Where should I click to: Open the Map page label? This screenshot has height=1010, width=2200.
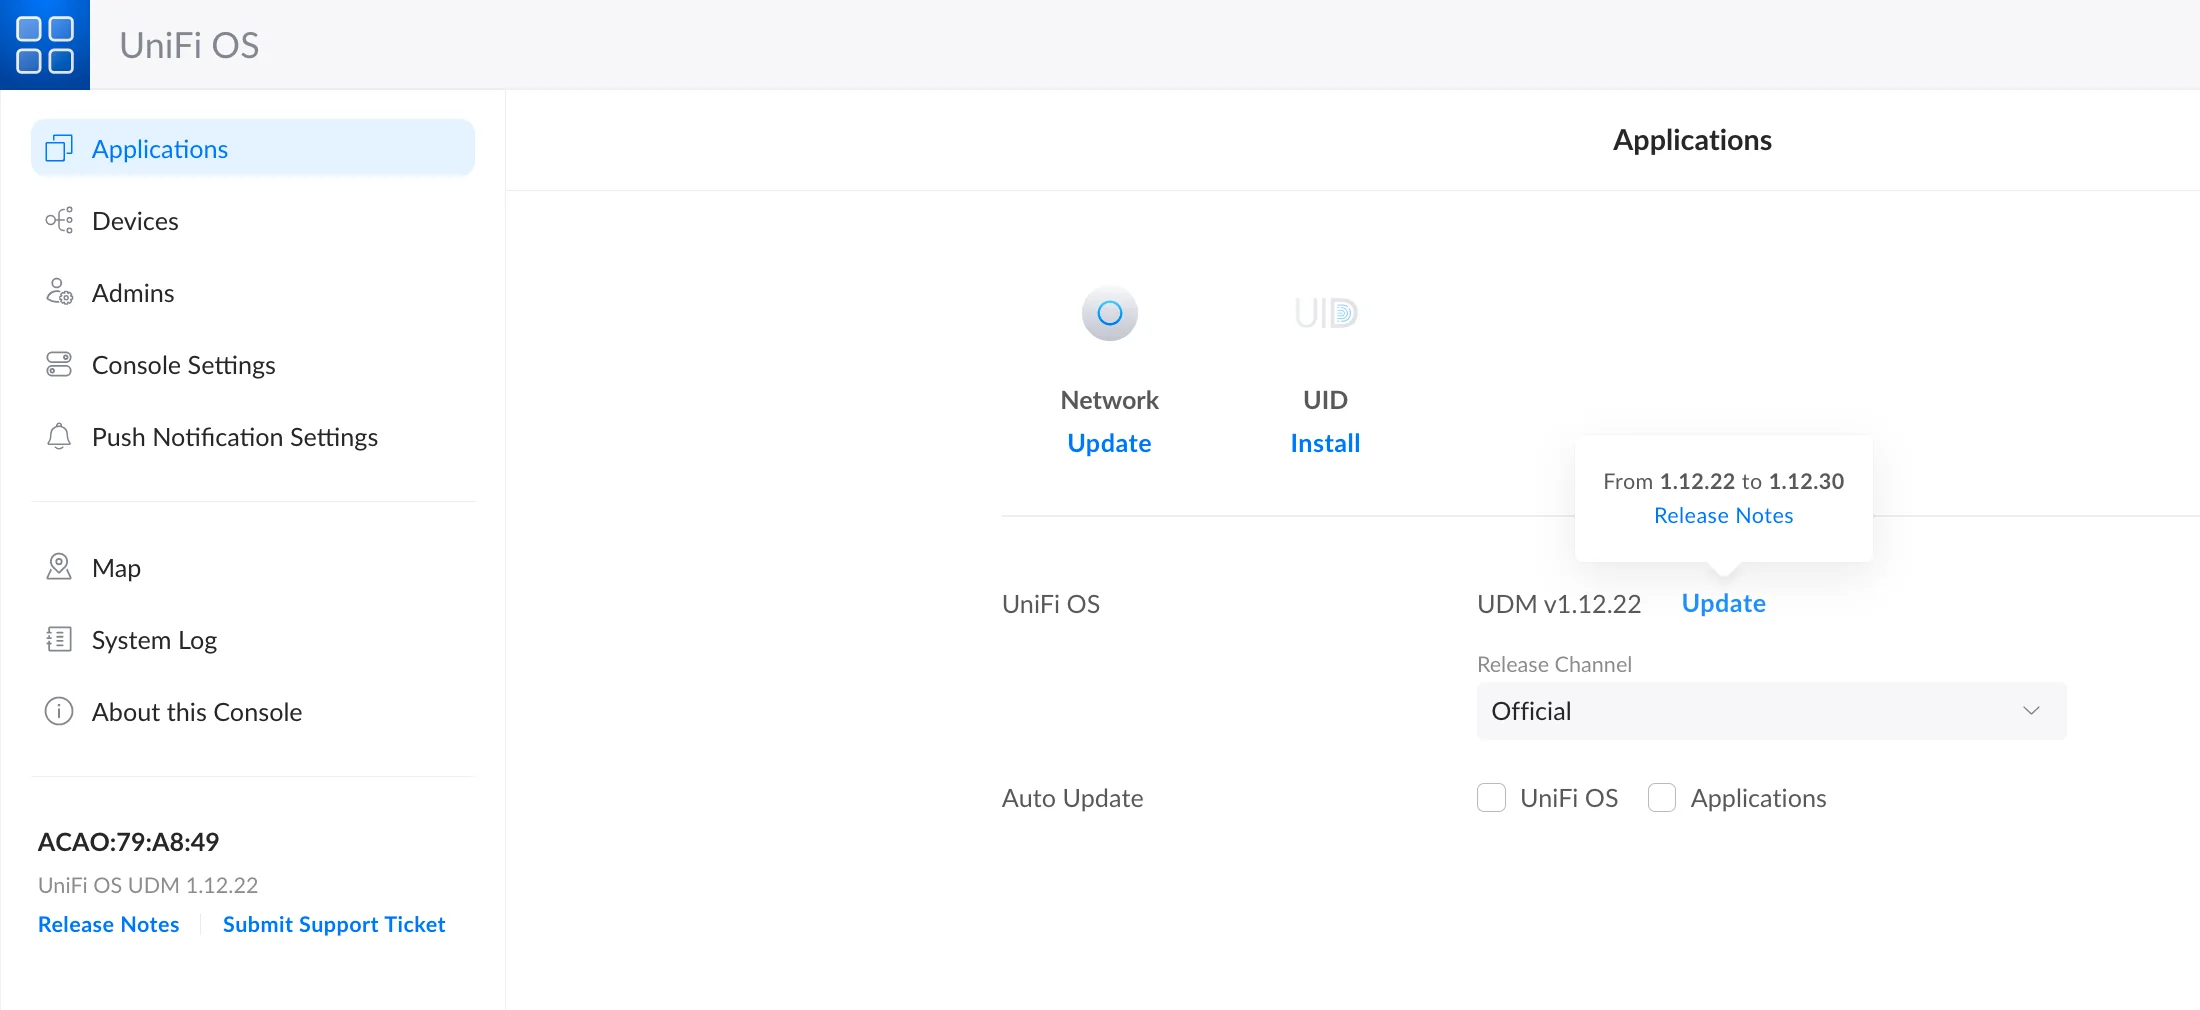tap(116, 569)
